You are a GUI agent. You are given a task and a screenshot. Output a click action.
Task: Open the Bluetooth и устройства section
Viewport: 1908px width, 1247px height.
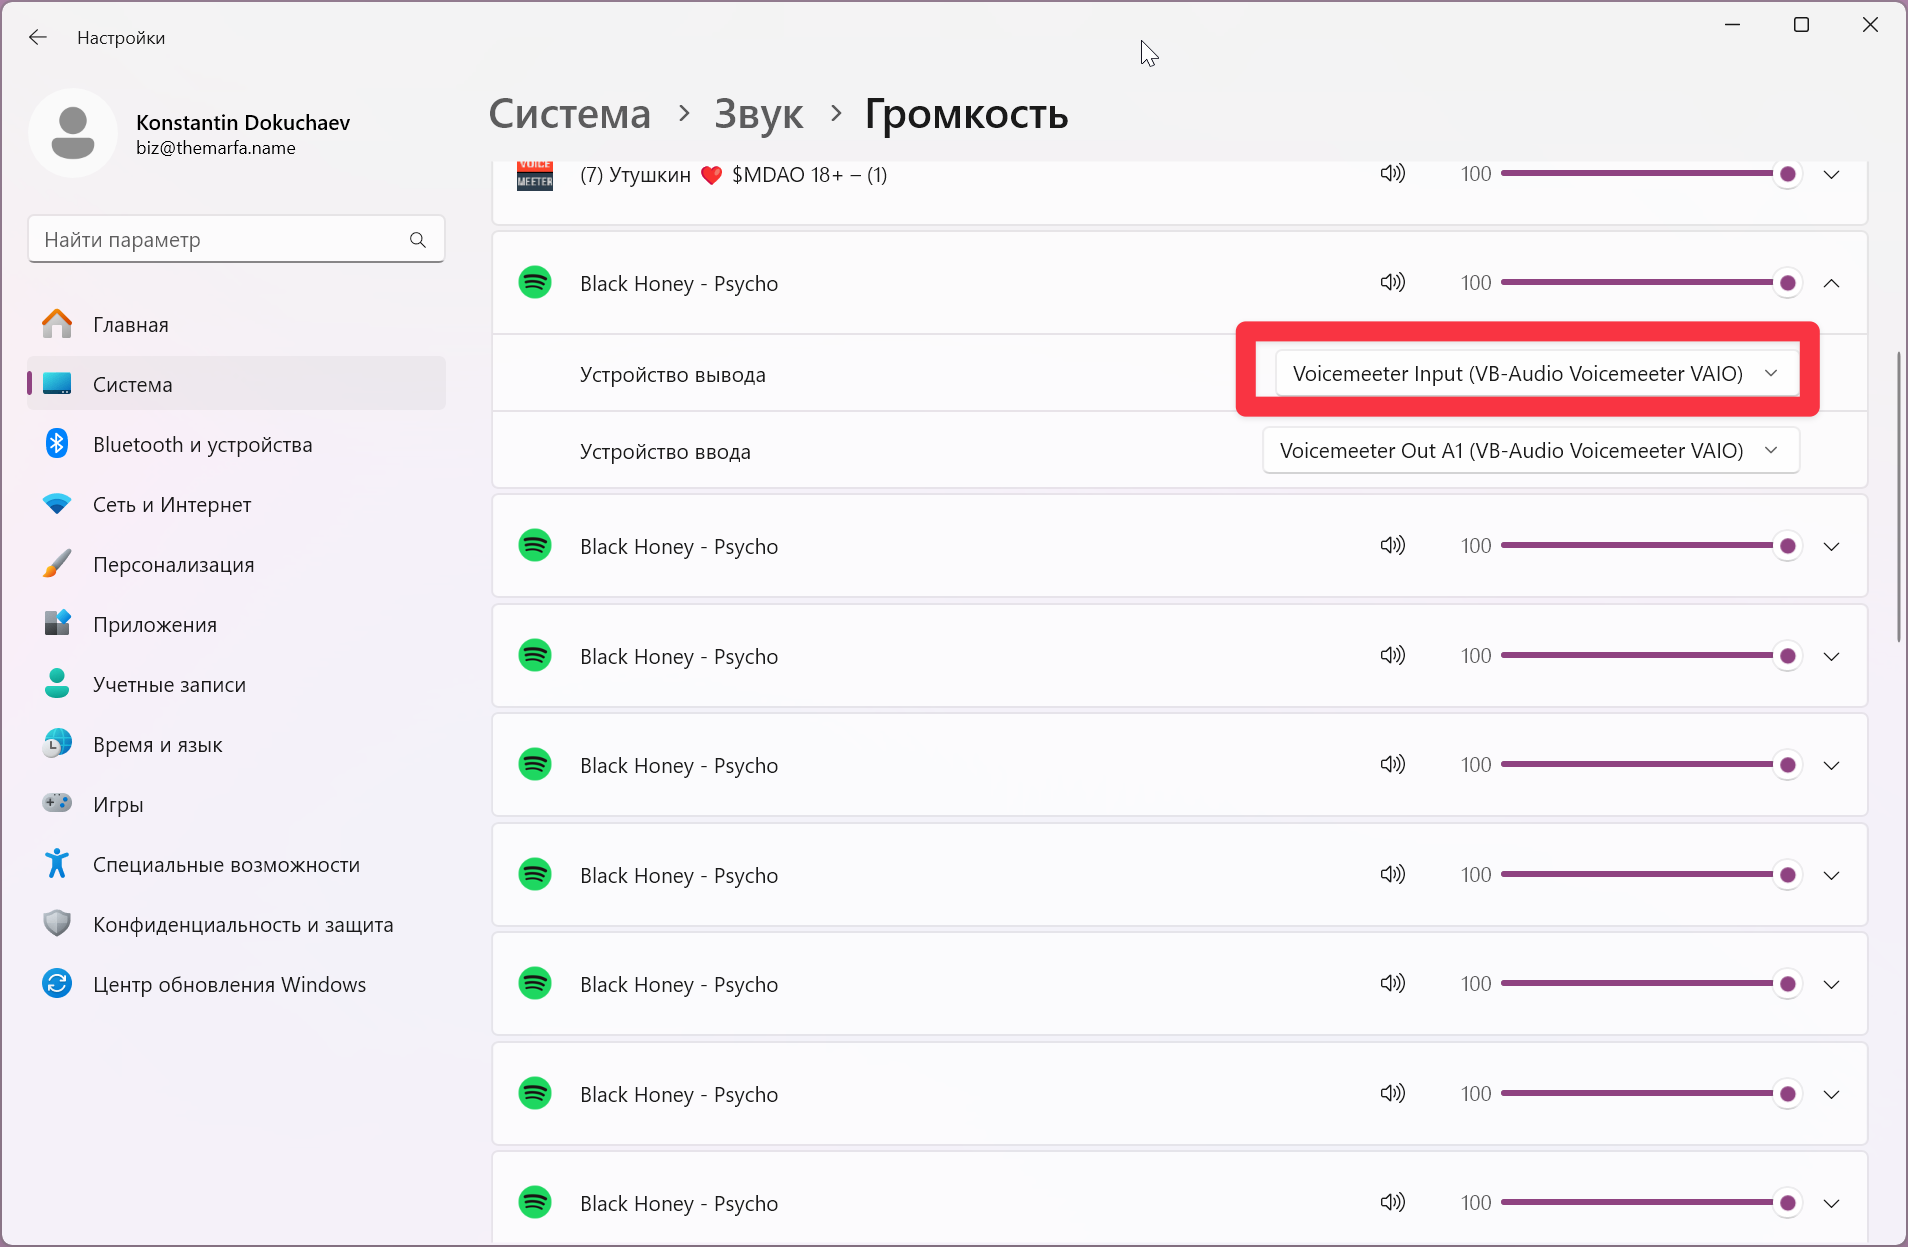coord(202,445)
